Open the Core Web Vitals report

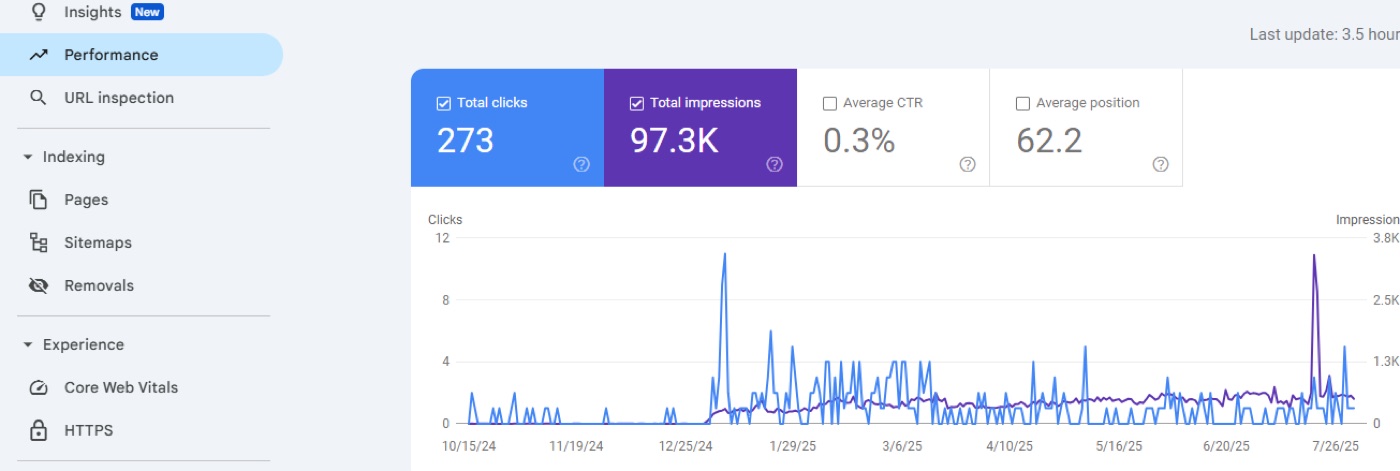141,388
